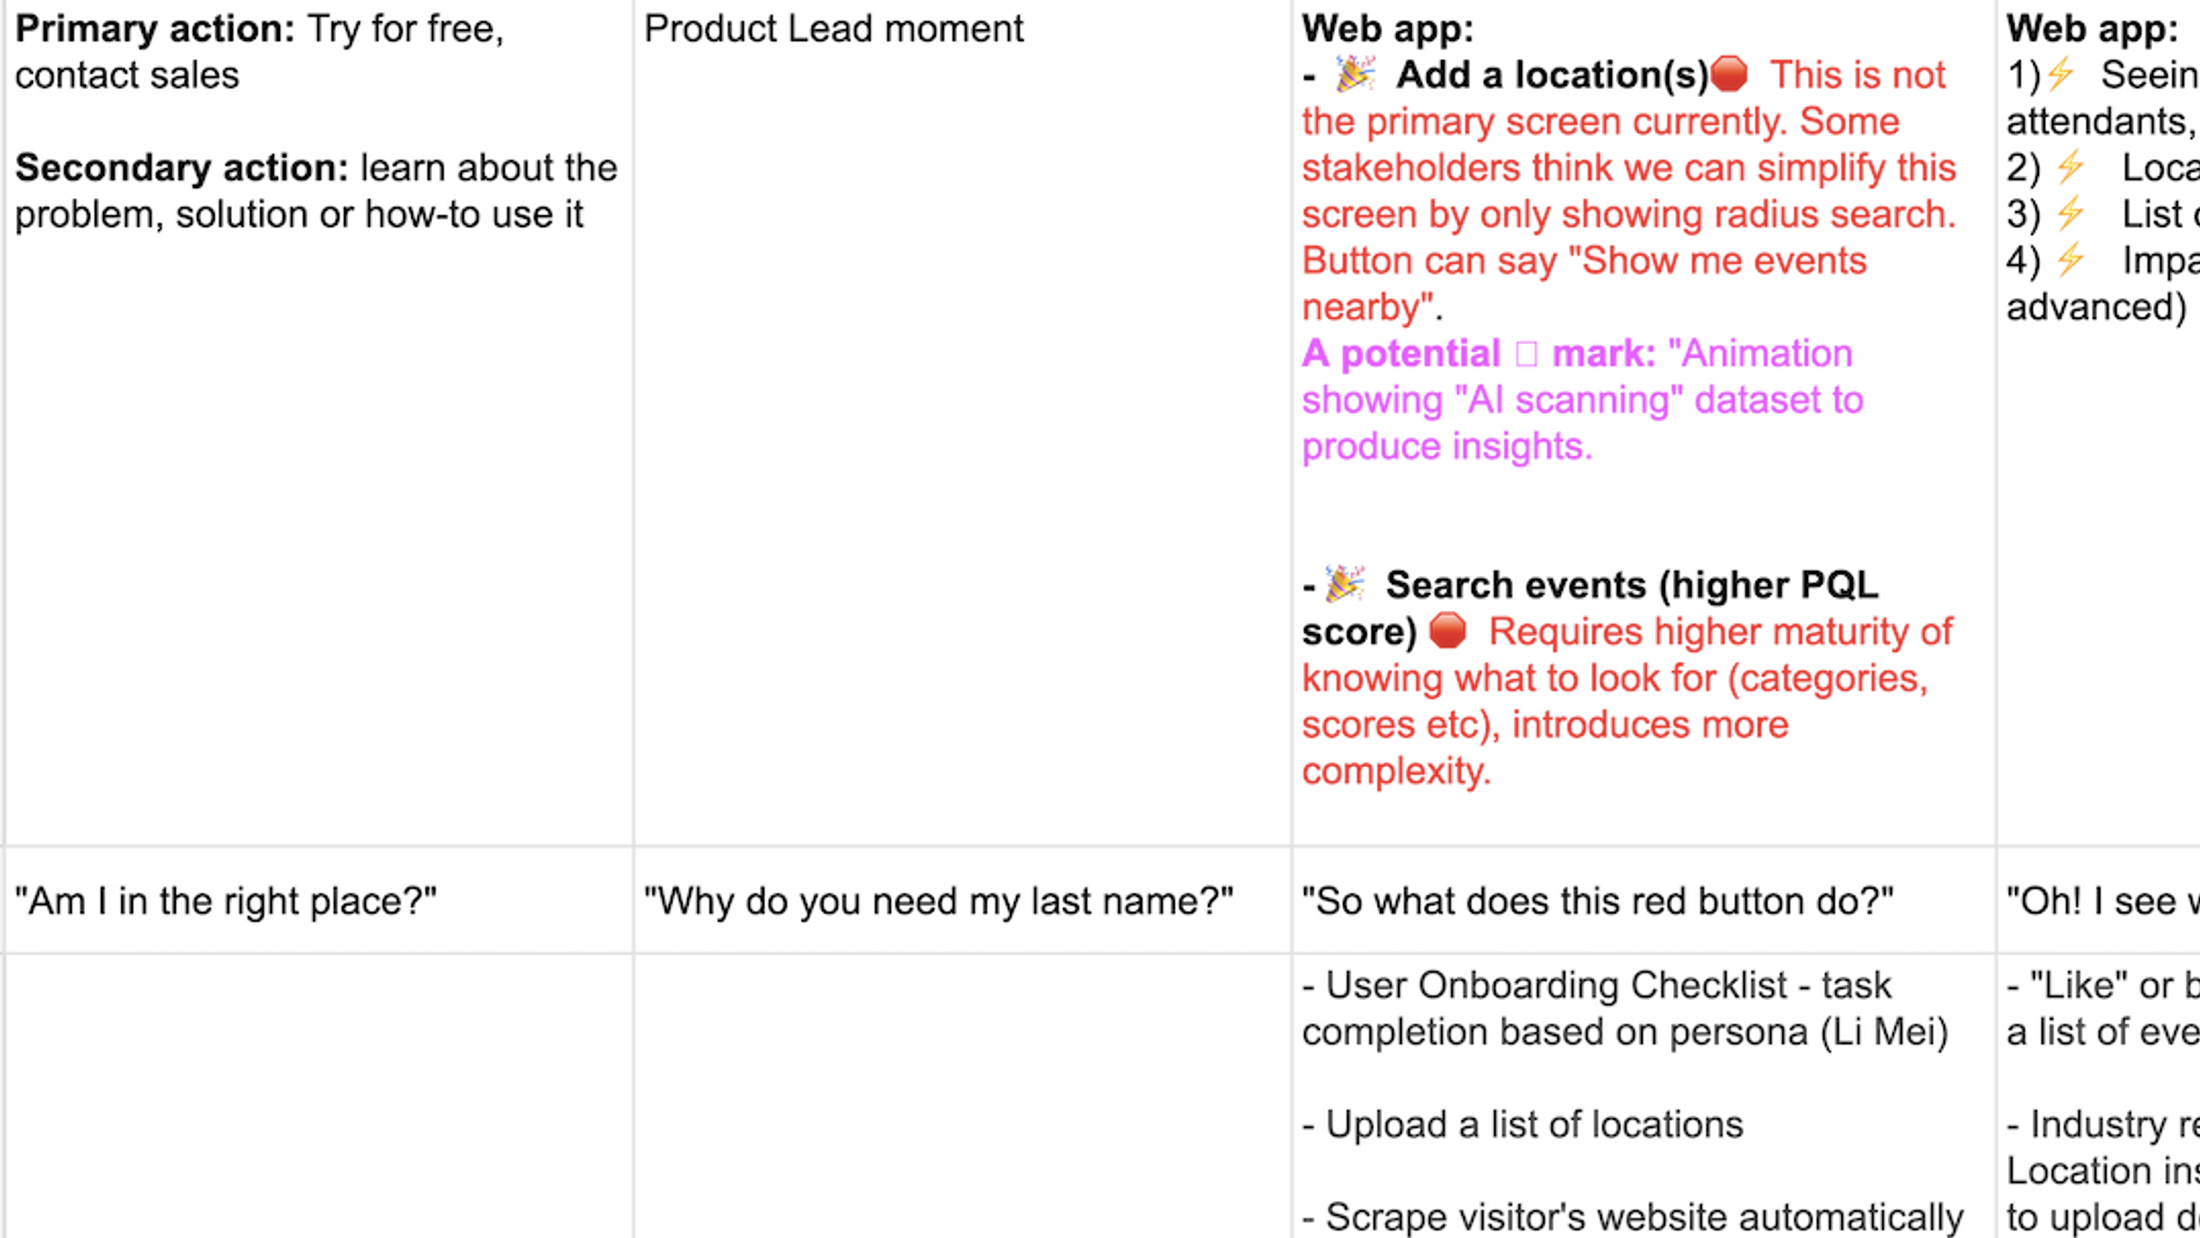Click the "User Onboarding Checklist" text
2200x1238 pixels.
pos(1556,985)
